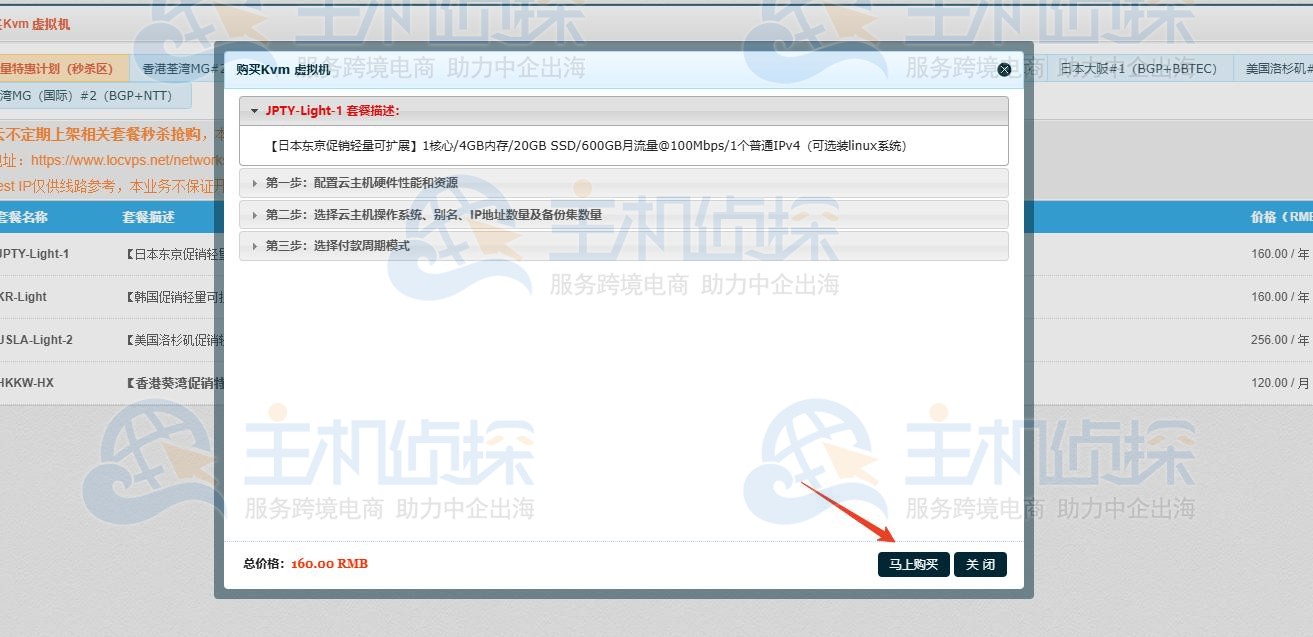This screenshot has width=1313, height=637.
Task: Expand step two: select operating system
Action: pyautogui.click(x=623, y=214)
